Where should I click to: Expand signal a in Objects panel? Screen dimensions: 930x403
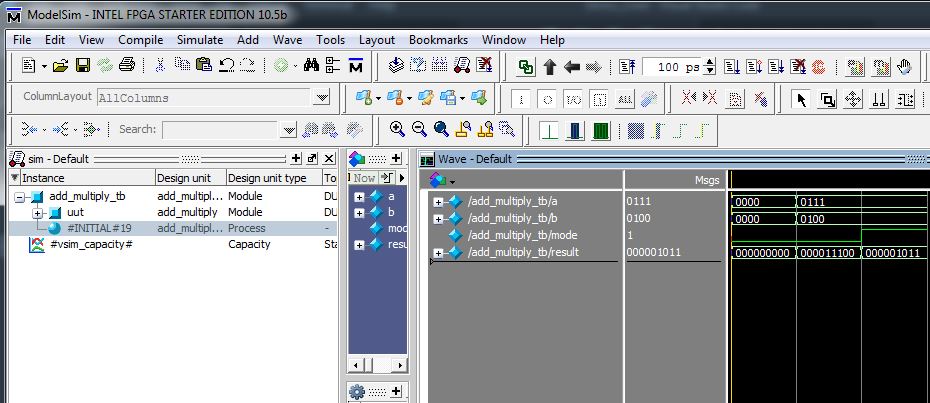(x=359, y=196)
